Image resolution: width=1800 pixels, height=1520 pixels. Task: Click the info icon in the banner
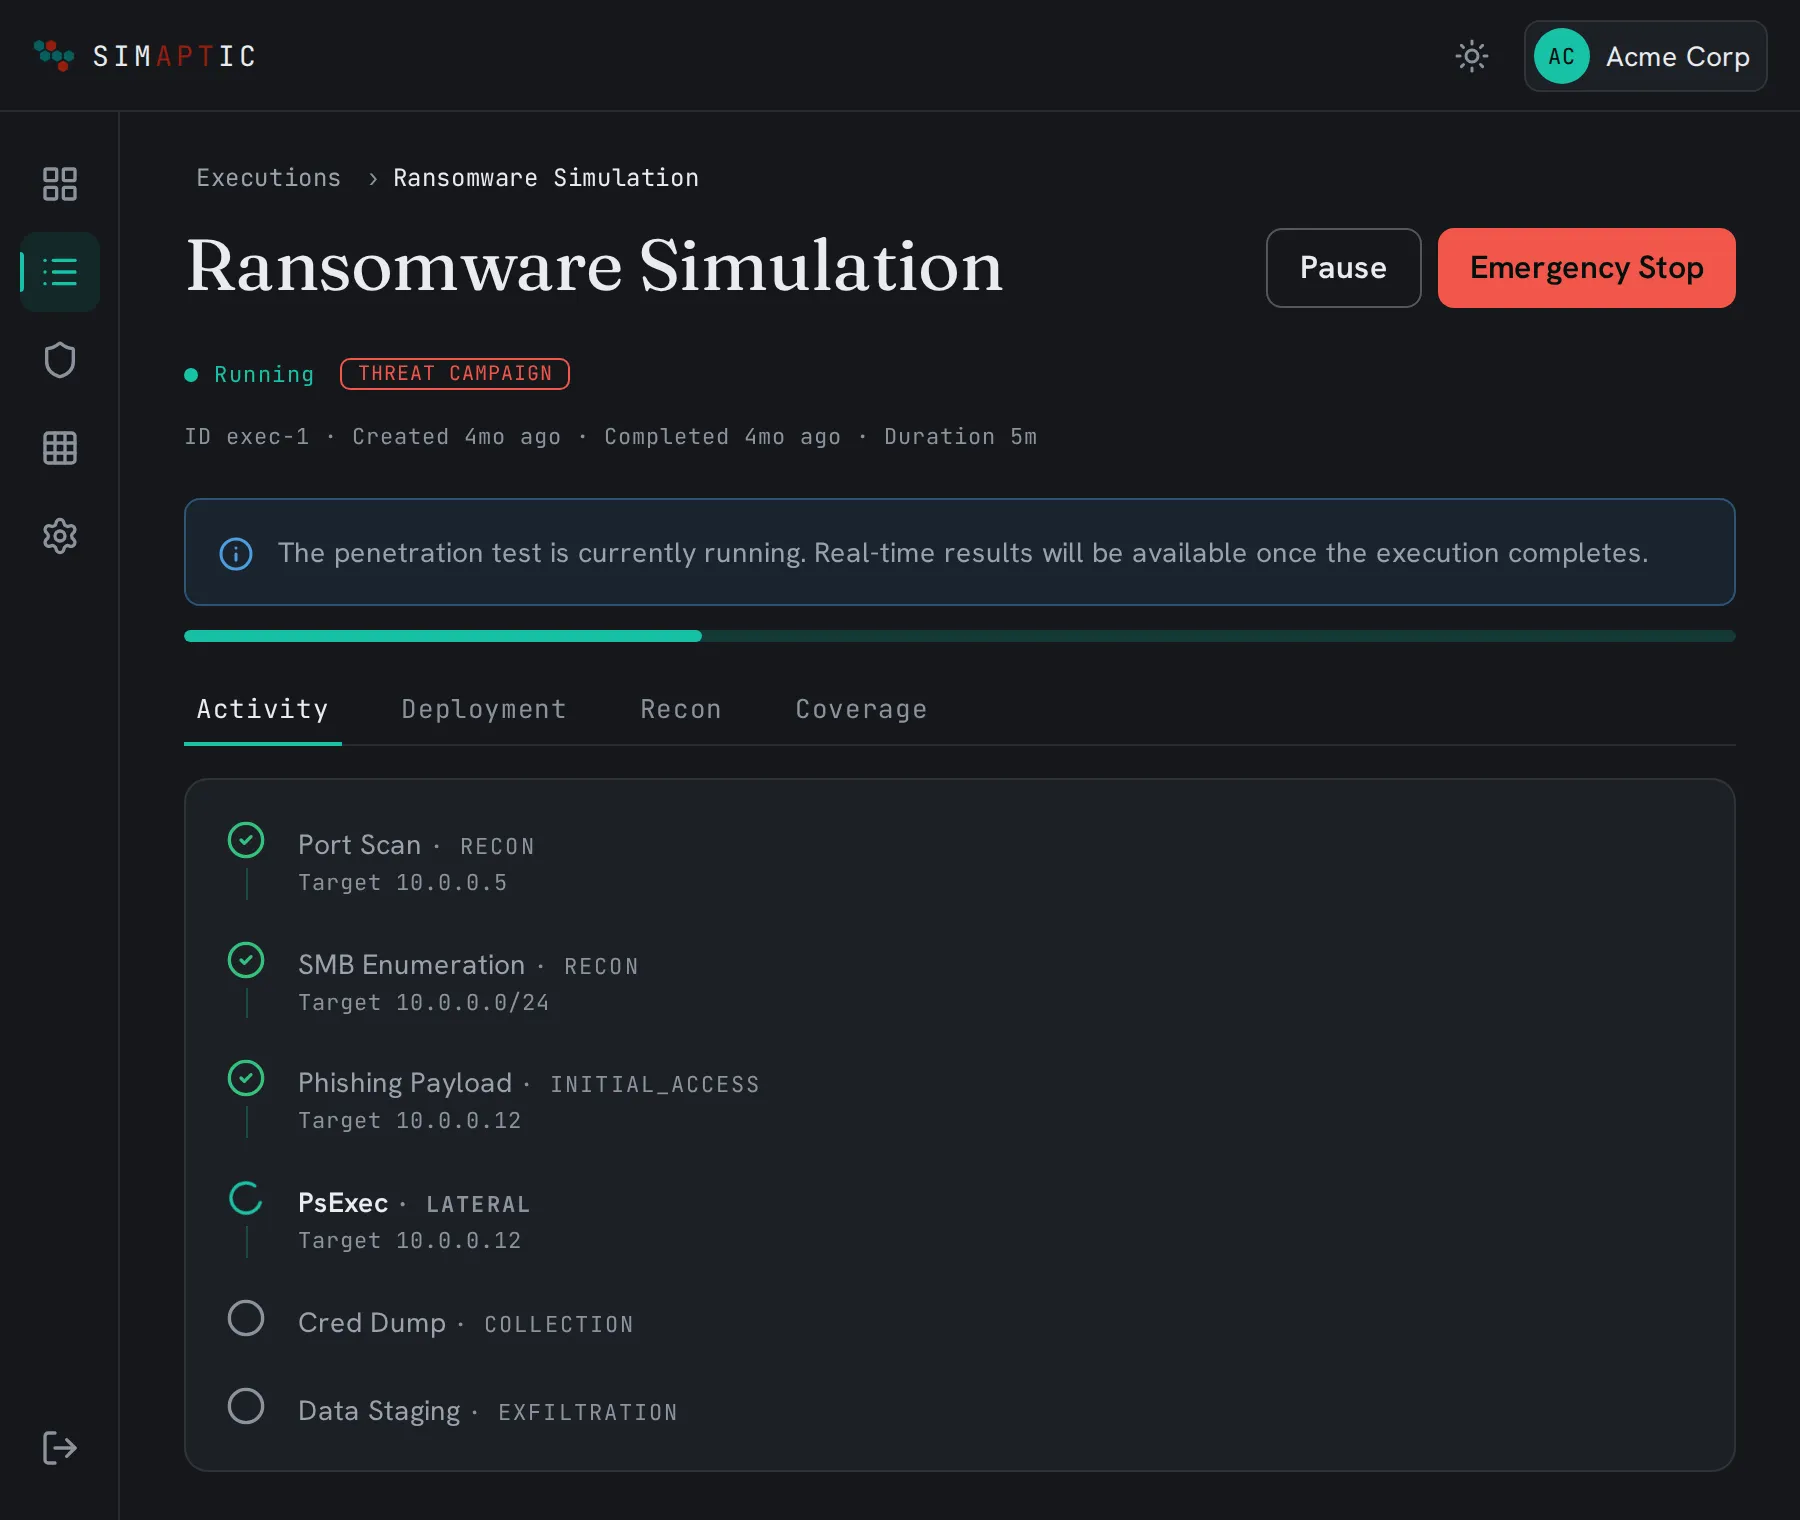[x=236, y=554]
